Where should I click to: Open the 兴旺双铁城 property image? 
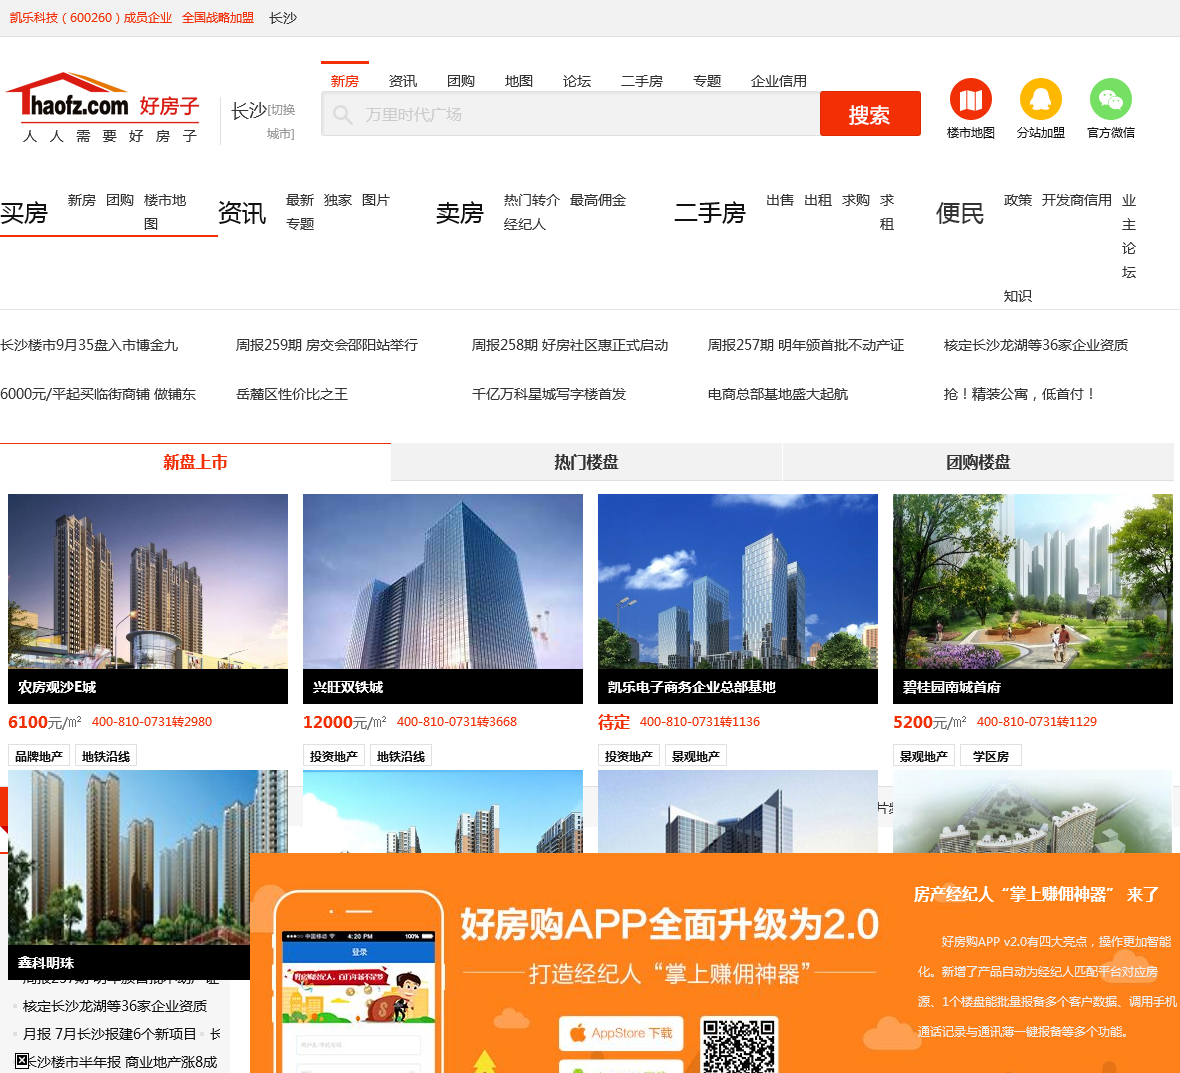pos(442,582)
